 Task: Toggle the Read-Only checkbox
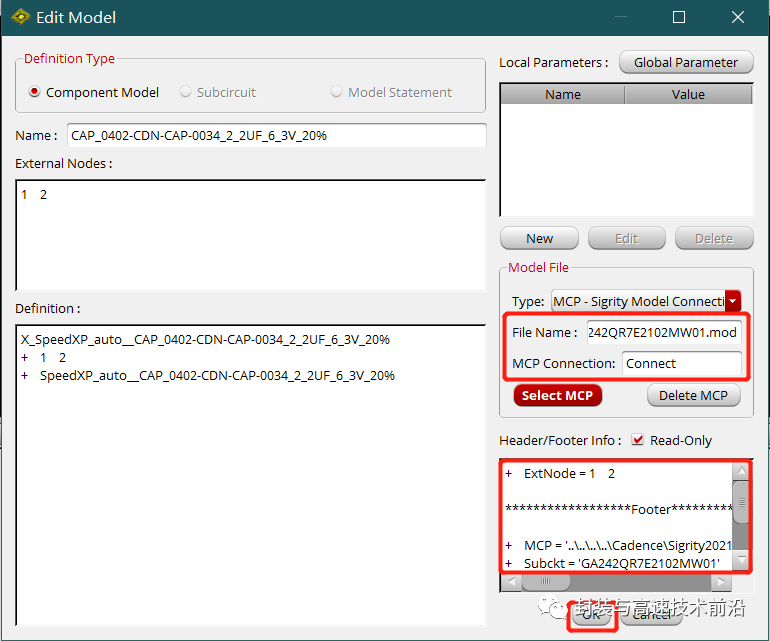(637, 440)
